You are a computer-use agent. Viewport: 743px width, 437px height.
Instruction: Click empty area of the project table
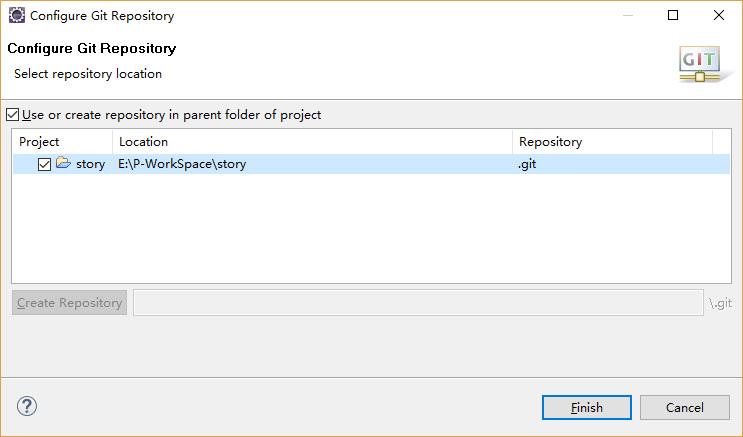click(371, 228)
